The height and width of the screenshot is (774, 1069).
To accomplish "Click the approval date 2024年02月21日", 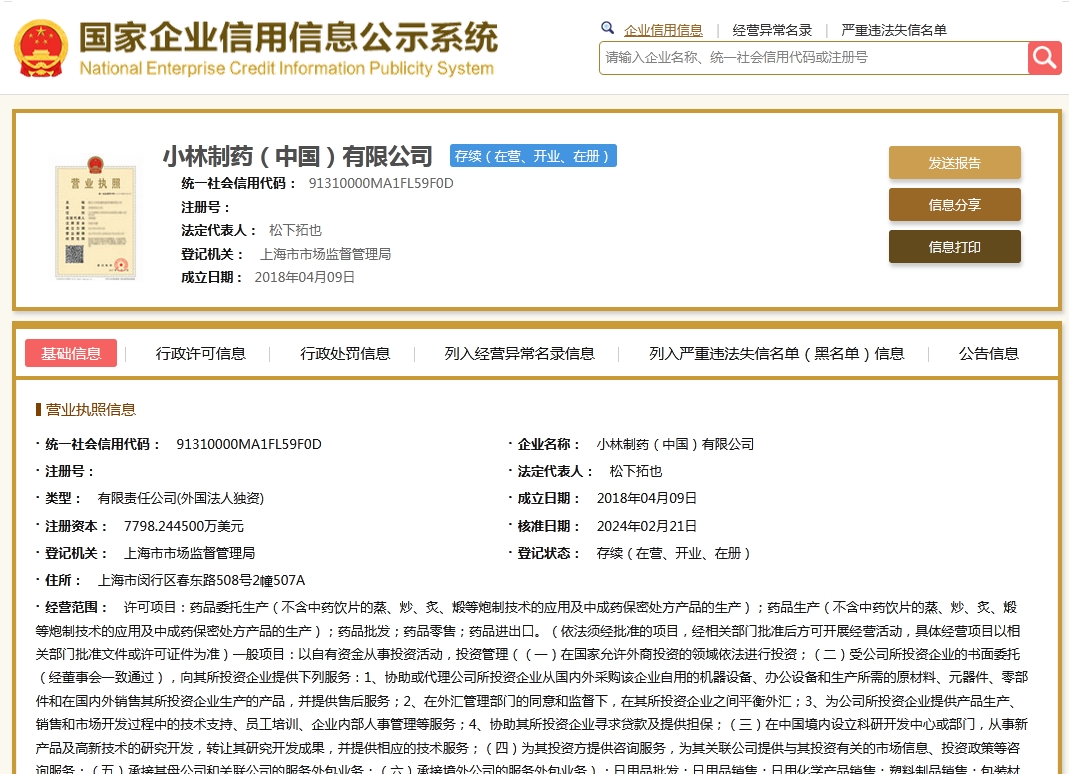I will (647, 526).
